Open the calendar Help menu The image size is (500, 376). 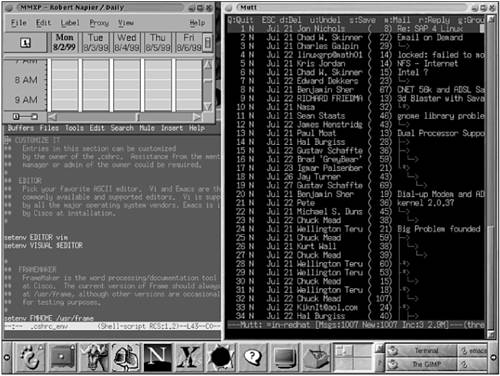(x=197, y=23)
